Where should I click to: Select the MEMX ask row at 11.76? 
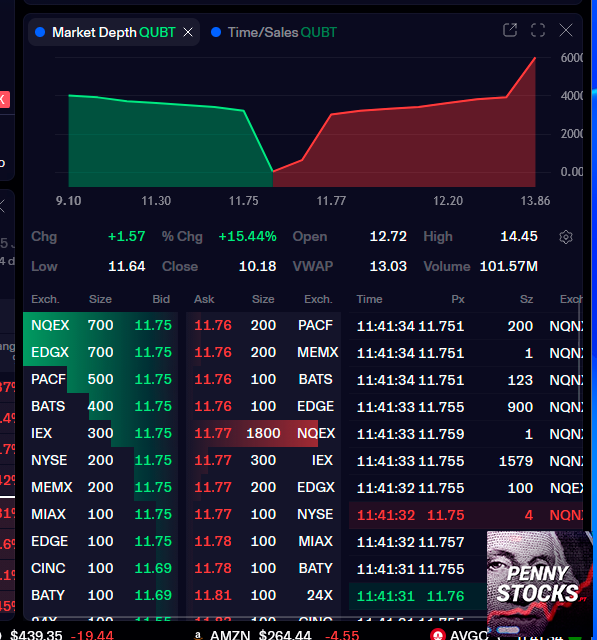(264, 352)
